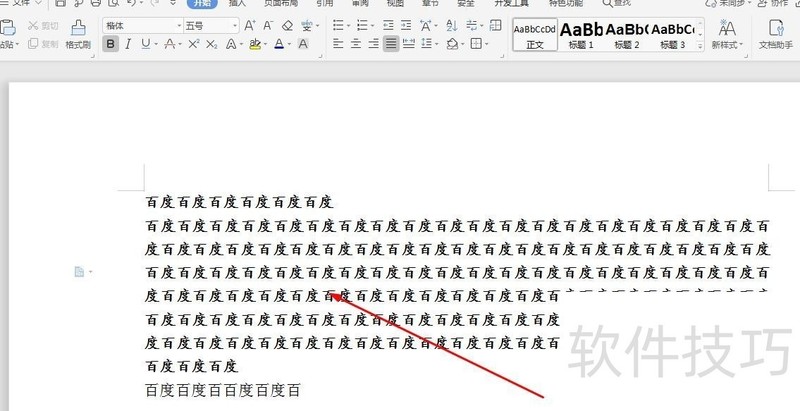The image size is (800, 411).
Task: Click the bulleted list icon
Action: click(x=338, y=25)
